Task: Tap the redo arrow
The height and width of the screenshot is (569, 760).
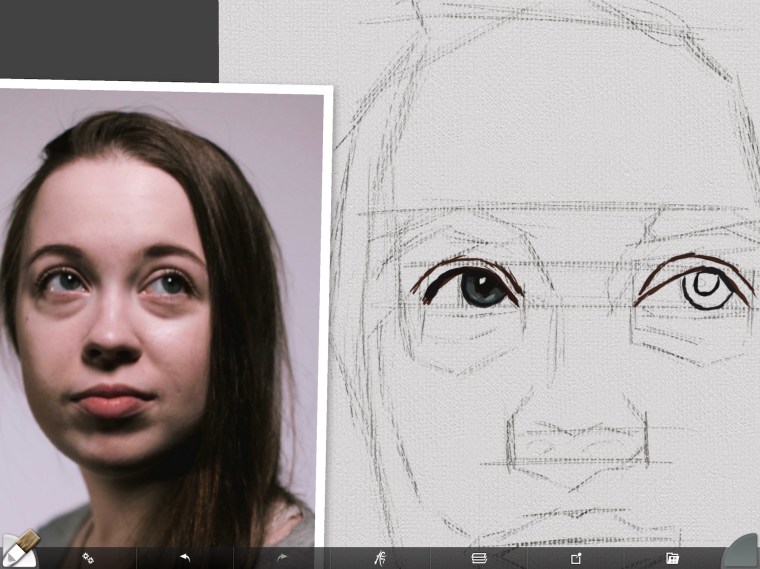Action: point(282,558)
